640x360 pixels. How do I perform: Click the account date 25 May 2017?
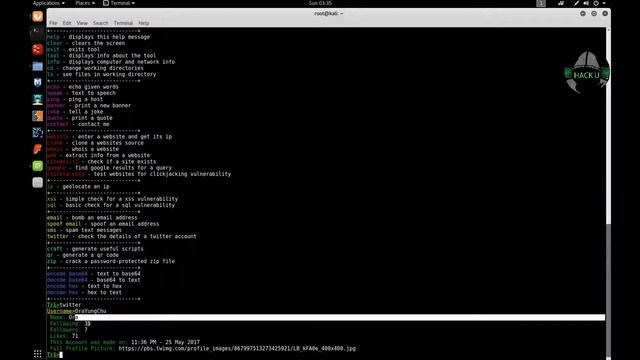[182, 342]
